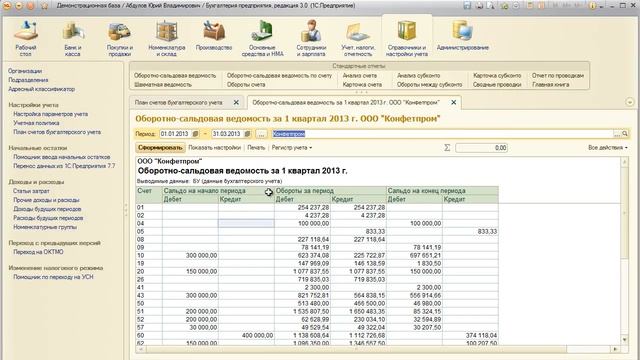Open Адресный классификатор in the sidebar

[41, 89]
